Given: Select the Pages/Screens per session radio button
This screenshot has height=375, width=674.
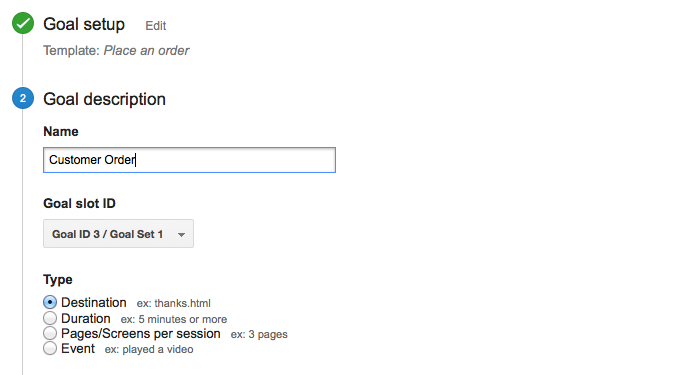Looking at the screenshot, I should (x=50, y=333).
